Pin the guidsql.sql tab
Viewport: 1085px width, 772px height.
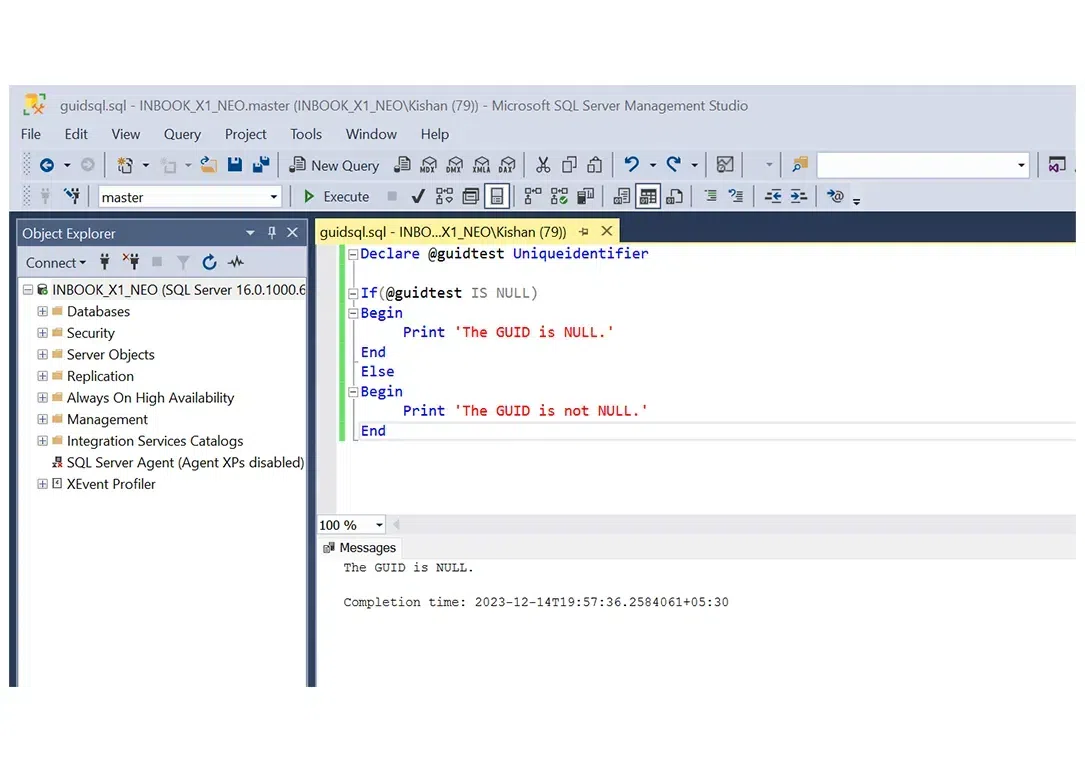(583, 232)
